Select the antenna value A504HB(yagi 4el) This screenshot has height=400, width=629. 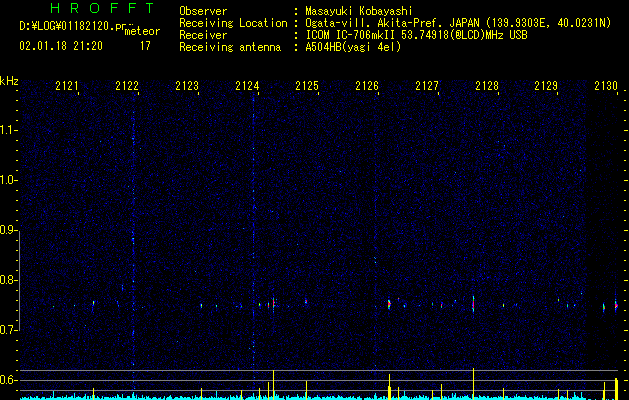[x=353, y=47]
